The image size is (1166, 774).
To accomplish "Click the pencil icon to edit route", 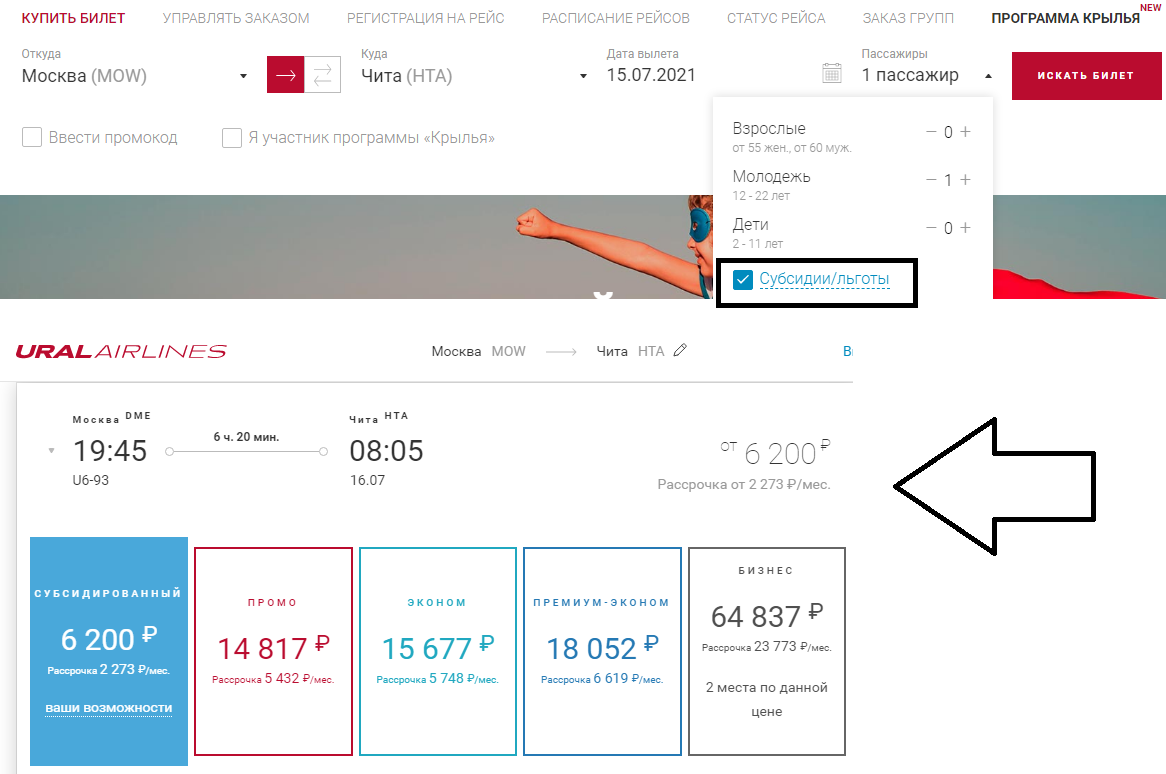I will tap(680, 350).
